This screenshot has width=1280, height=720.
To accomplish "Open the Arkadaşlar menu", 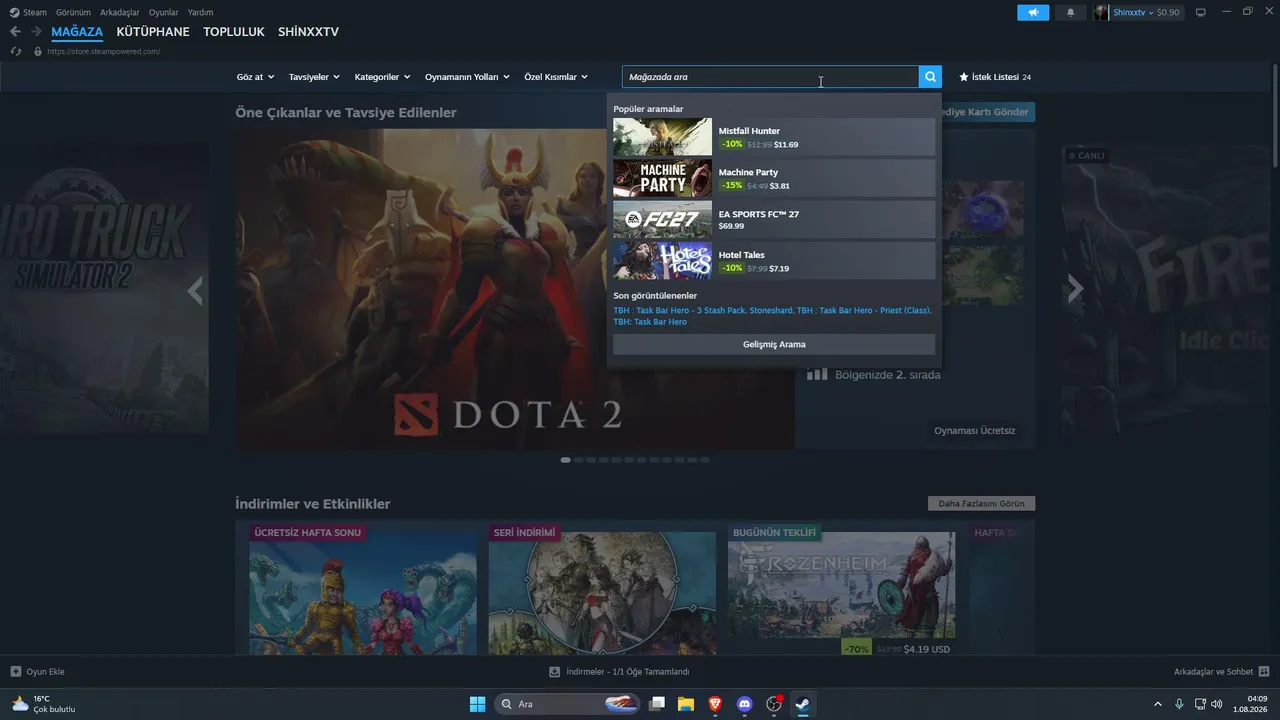I will pos(120,12).
